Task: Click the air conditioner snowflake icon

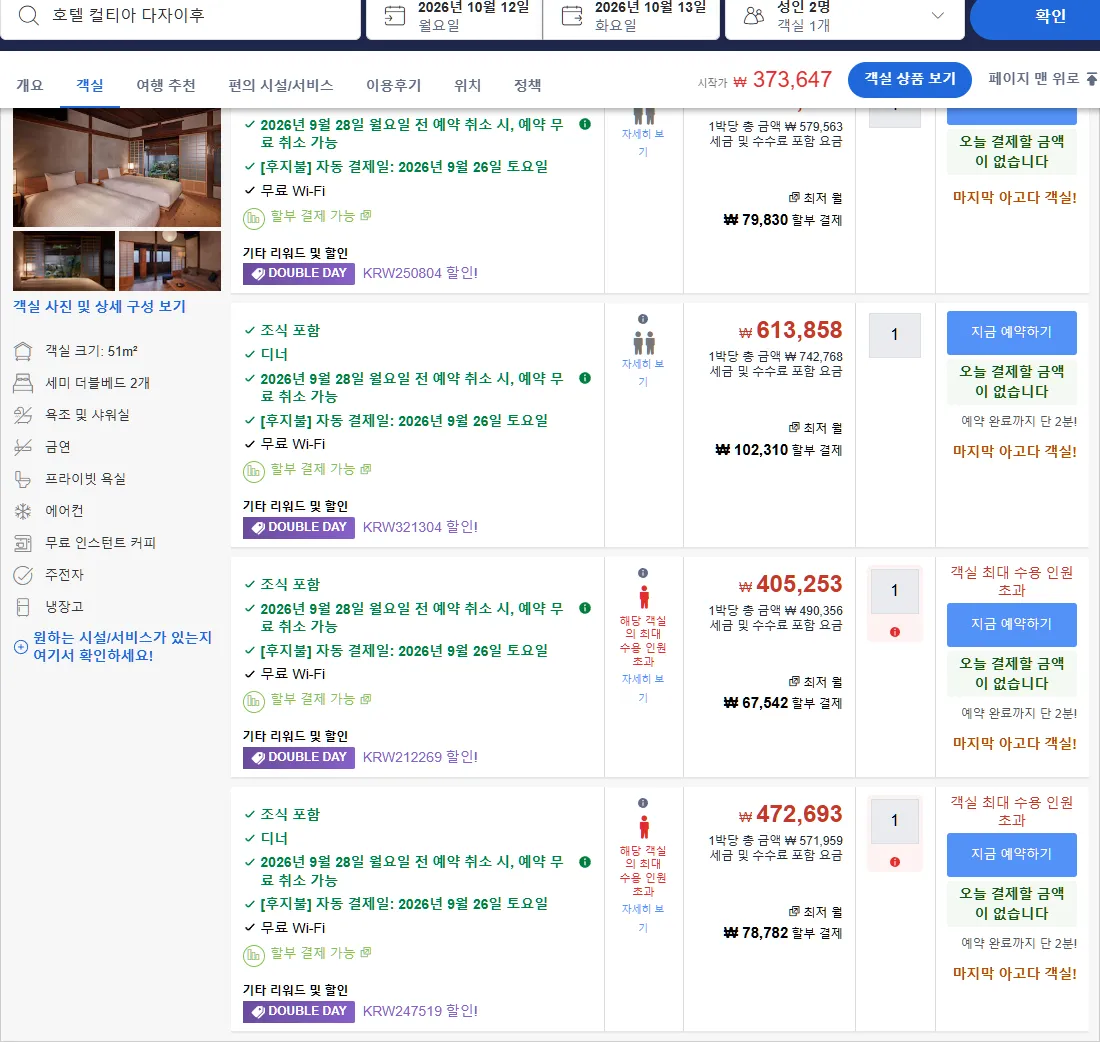Action: tap(23, 511)
